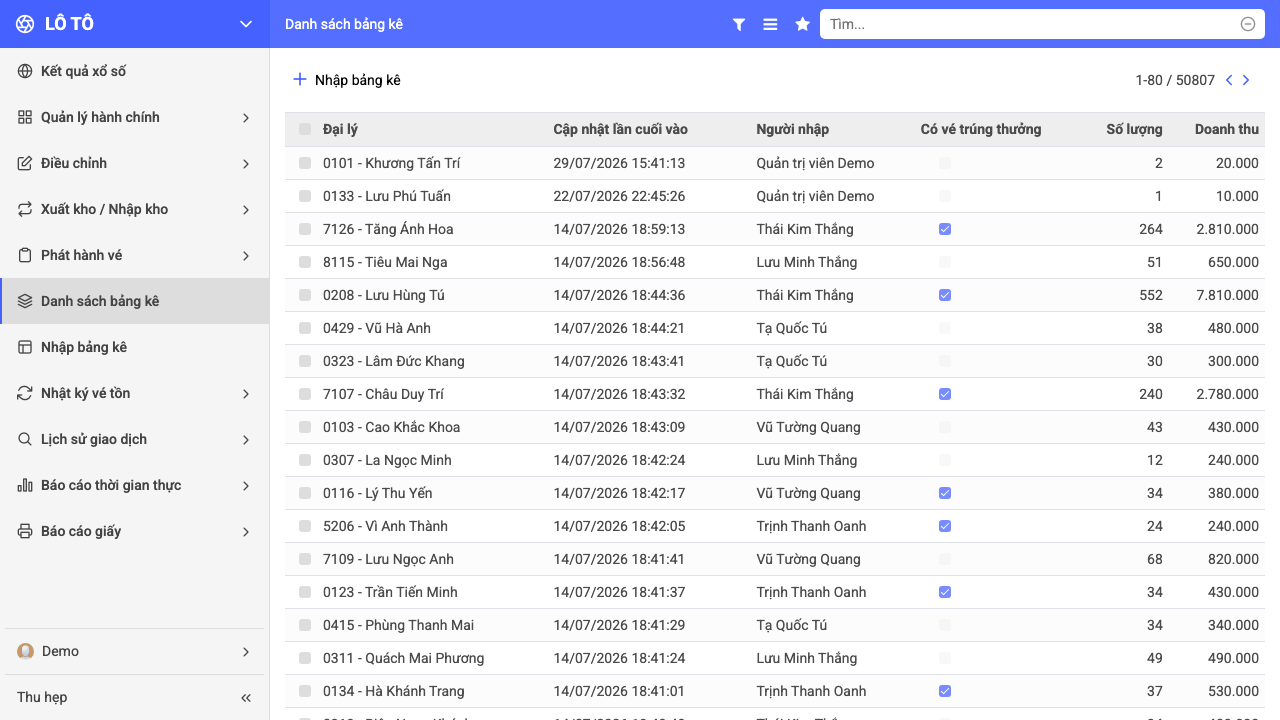Tick the select-all header checkbox
The height and width of the screenshot is (720, 1280).
tap(305, 129)
